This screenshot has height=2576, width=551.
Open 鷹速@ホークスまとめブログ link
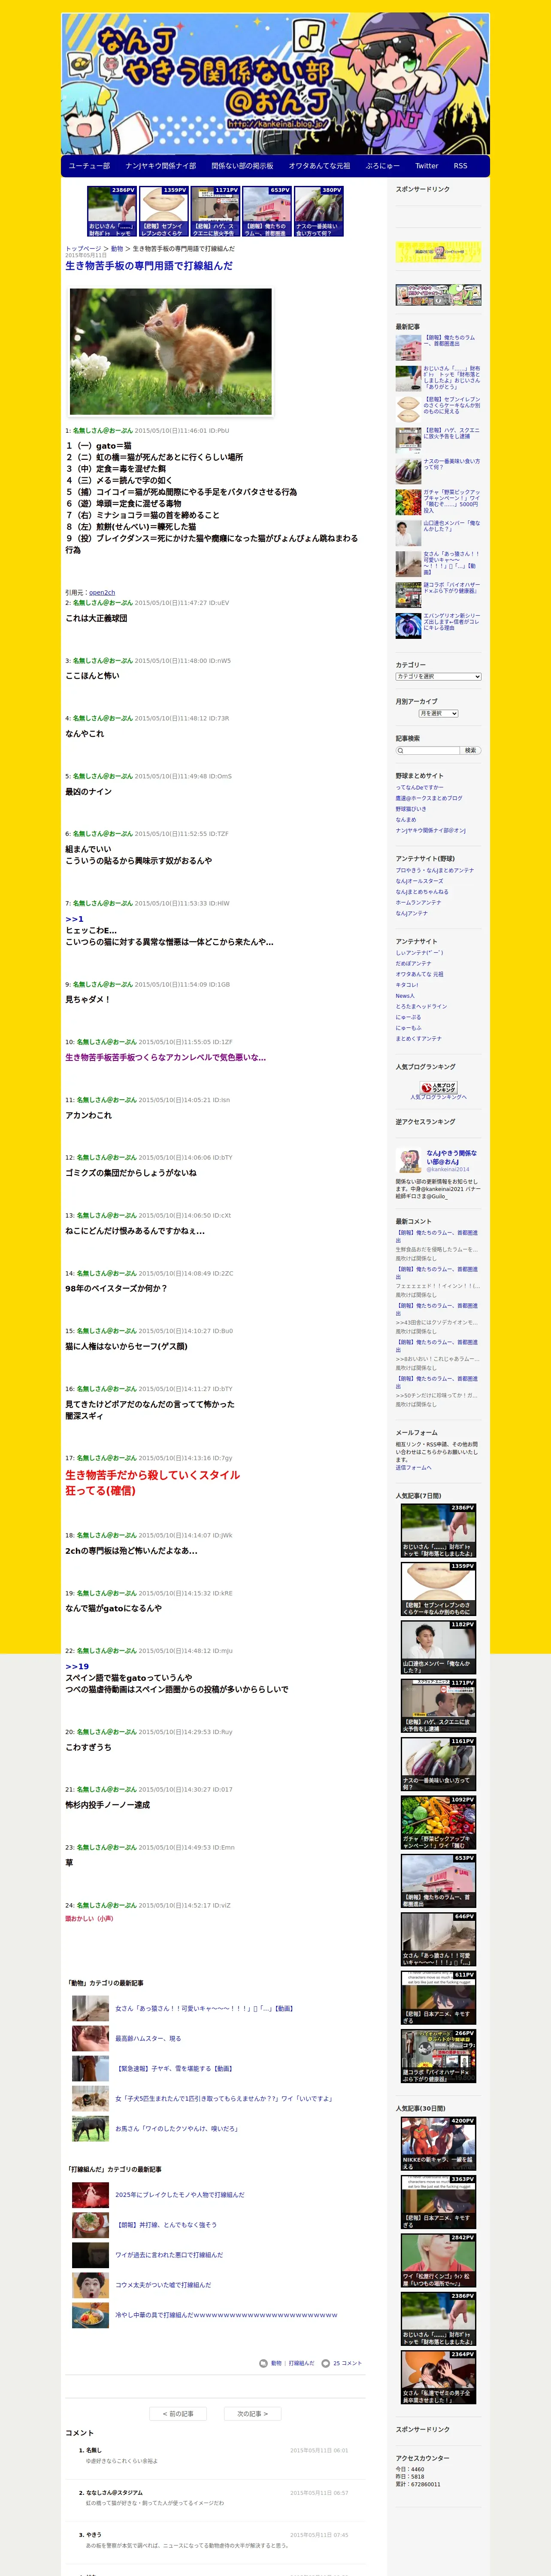tap(429, 799)
